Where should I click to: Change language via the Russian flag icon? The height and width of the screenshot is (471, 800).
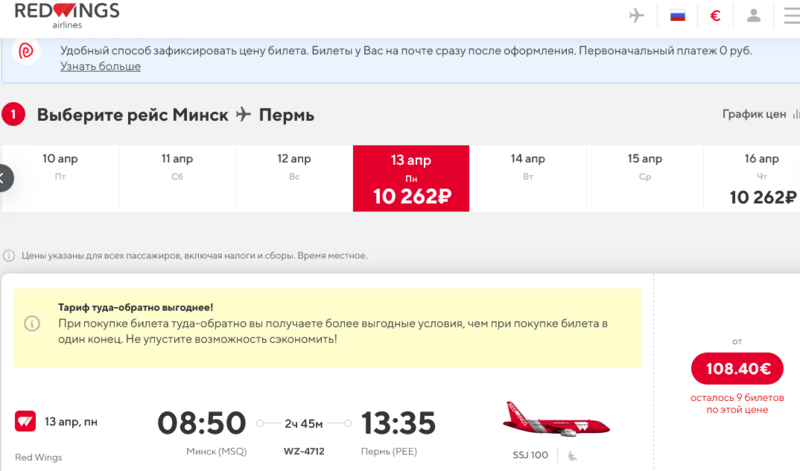[677, 15]
